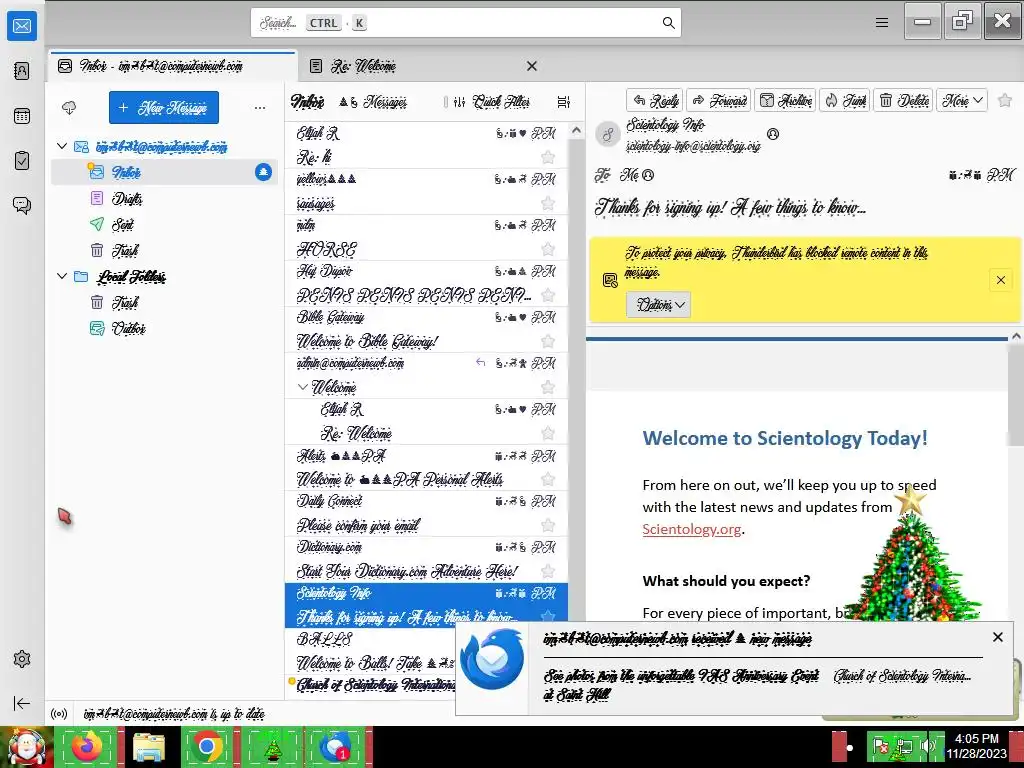Open Firefox from the taskbar
The height and width of the screenshot is (768, 1024).
click(86, 746)
